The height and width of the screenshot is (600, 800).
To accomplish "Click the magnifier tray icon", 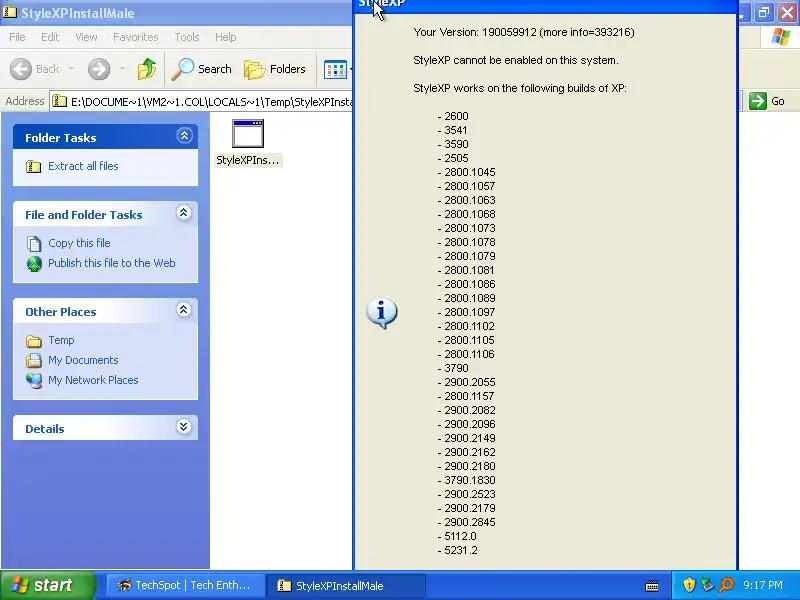I will click(x=726, y=585).
